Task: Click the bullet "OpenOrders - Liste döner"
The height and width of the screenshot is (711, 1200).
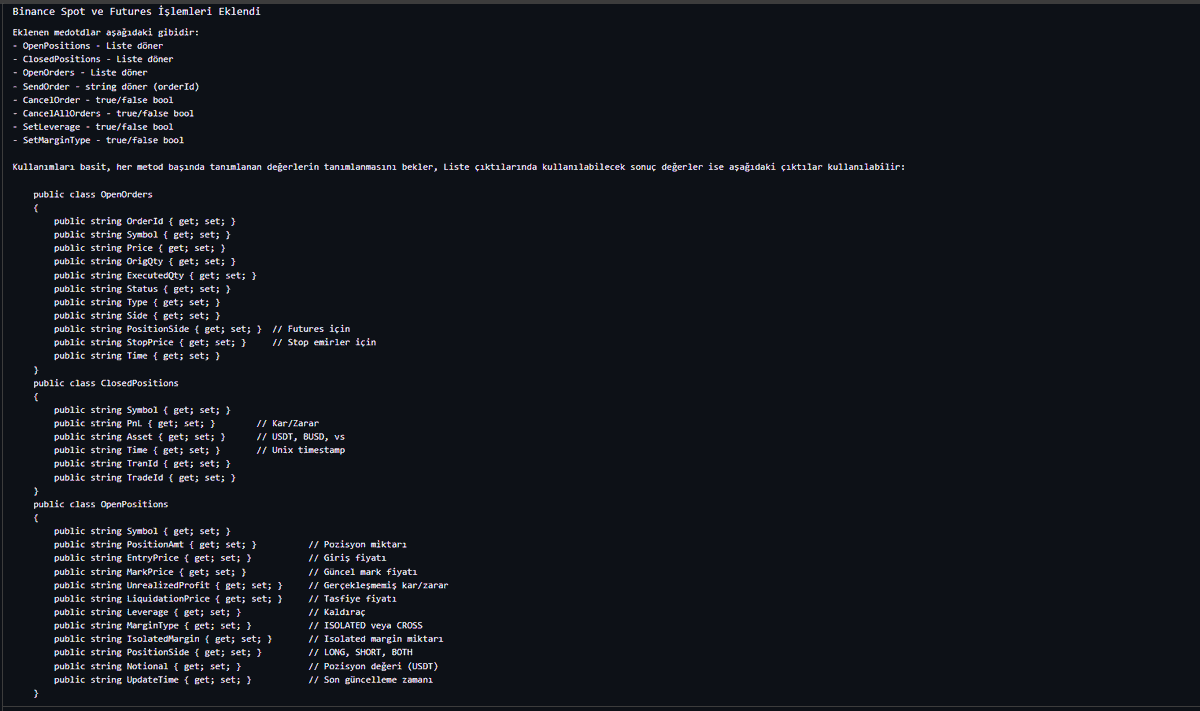Action: tap(80, 73)
